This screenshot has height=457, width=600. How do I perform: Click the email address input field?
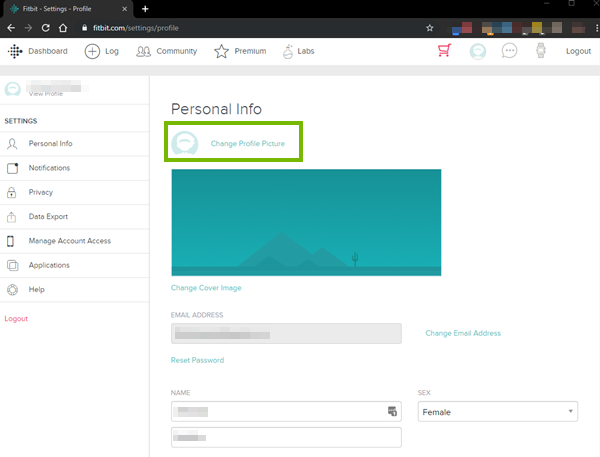pyautogui.click(x=286, y=333)
